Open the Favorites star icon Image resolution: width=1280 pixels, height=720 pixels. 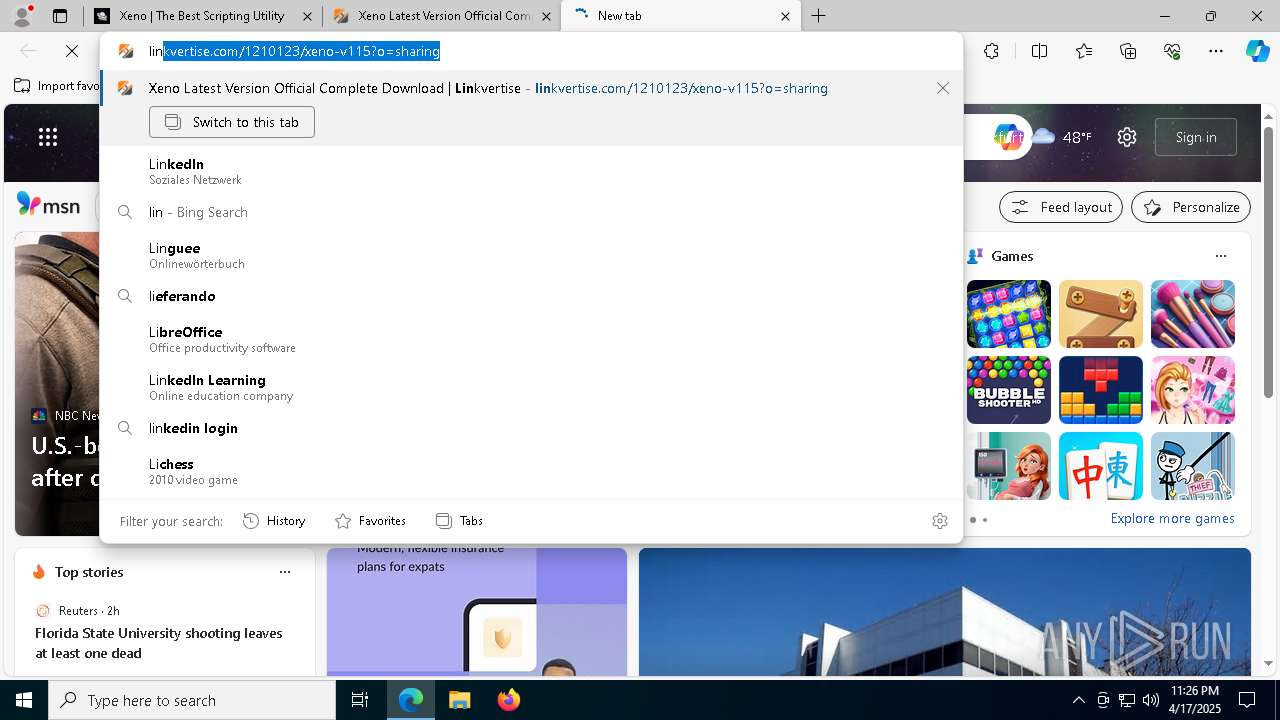[x=1084, y=51]
